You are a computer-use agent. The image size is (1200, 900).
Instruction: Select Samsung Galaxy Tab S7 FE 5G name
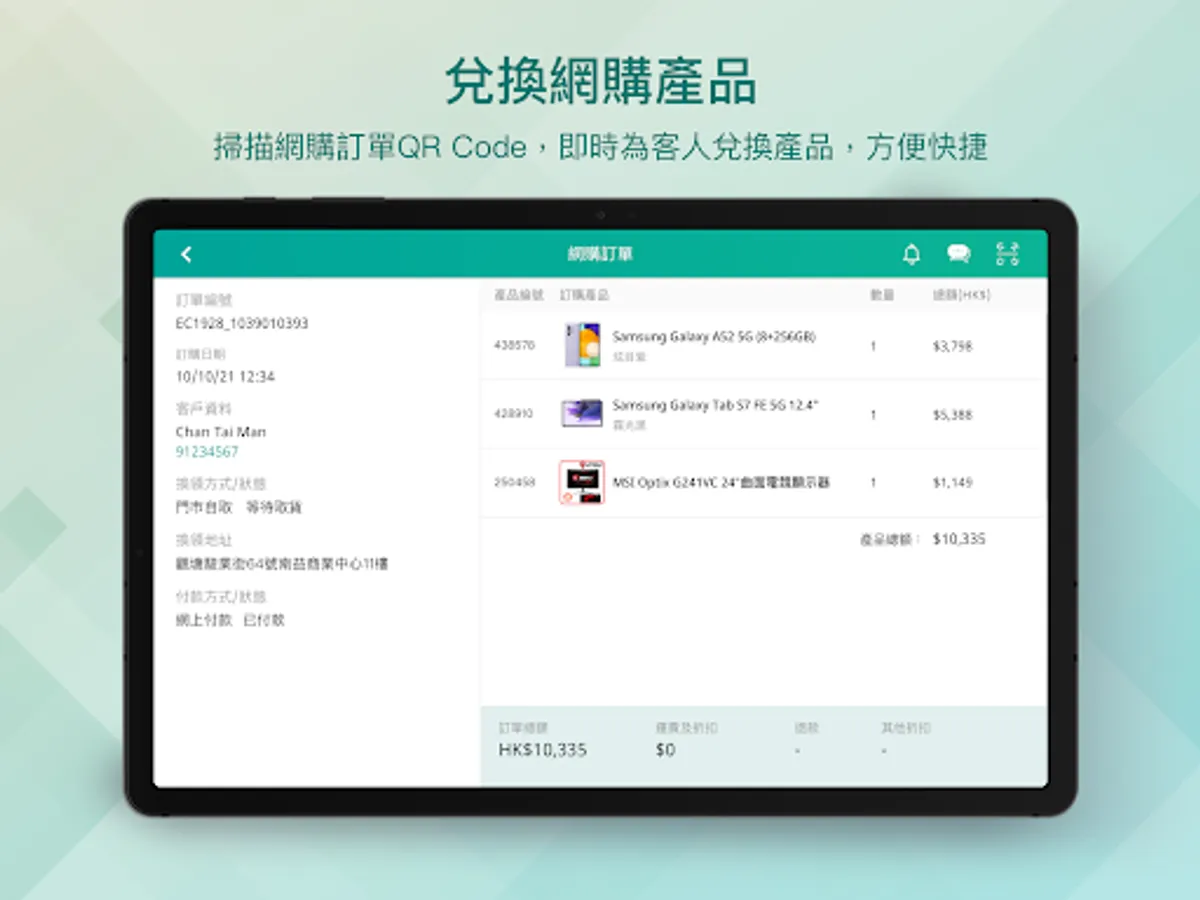716,405
